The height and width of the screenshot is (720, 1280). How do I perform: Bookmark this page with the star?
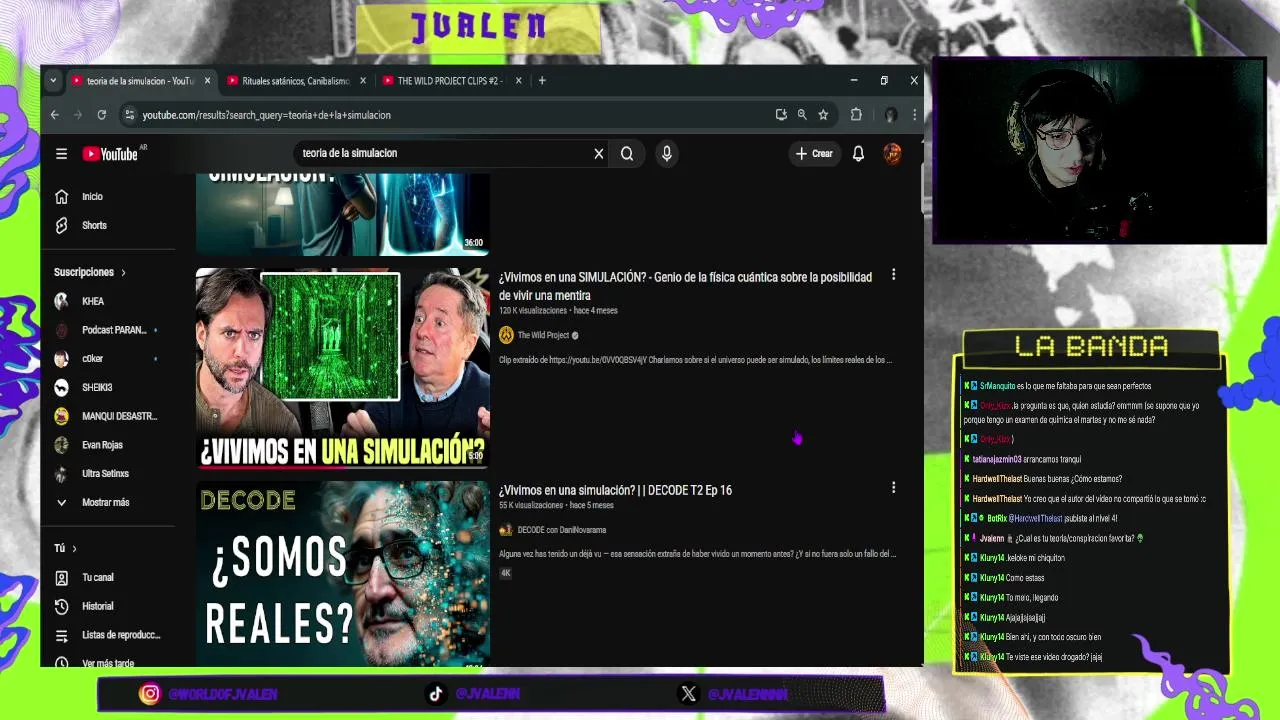(823, 115)
